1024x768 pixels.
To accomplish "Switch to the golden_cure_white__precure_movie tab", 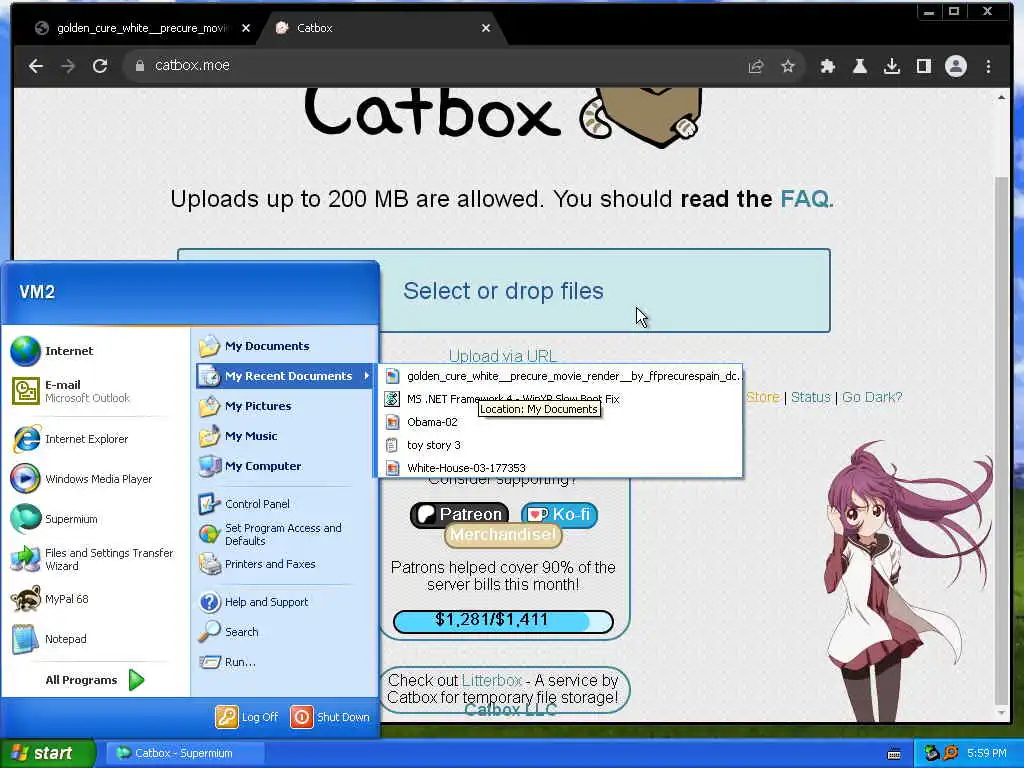I will [134, 28].
